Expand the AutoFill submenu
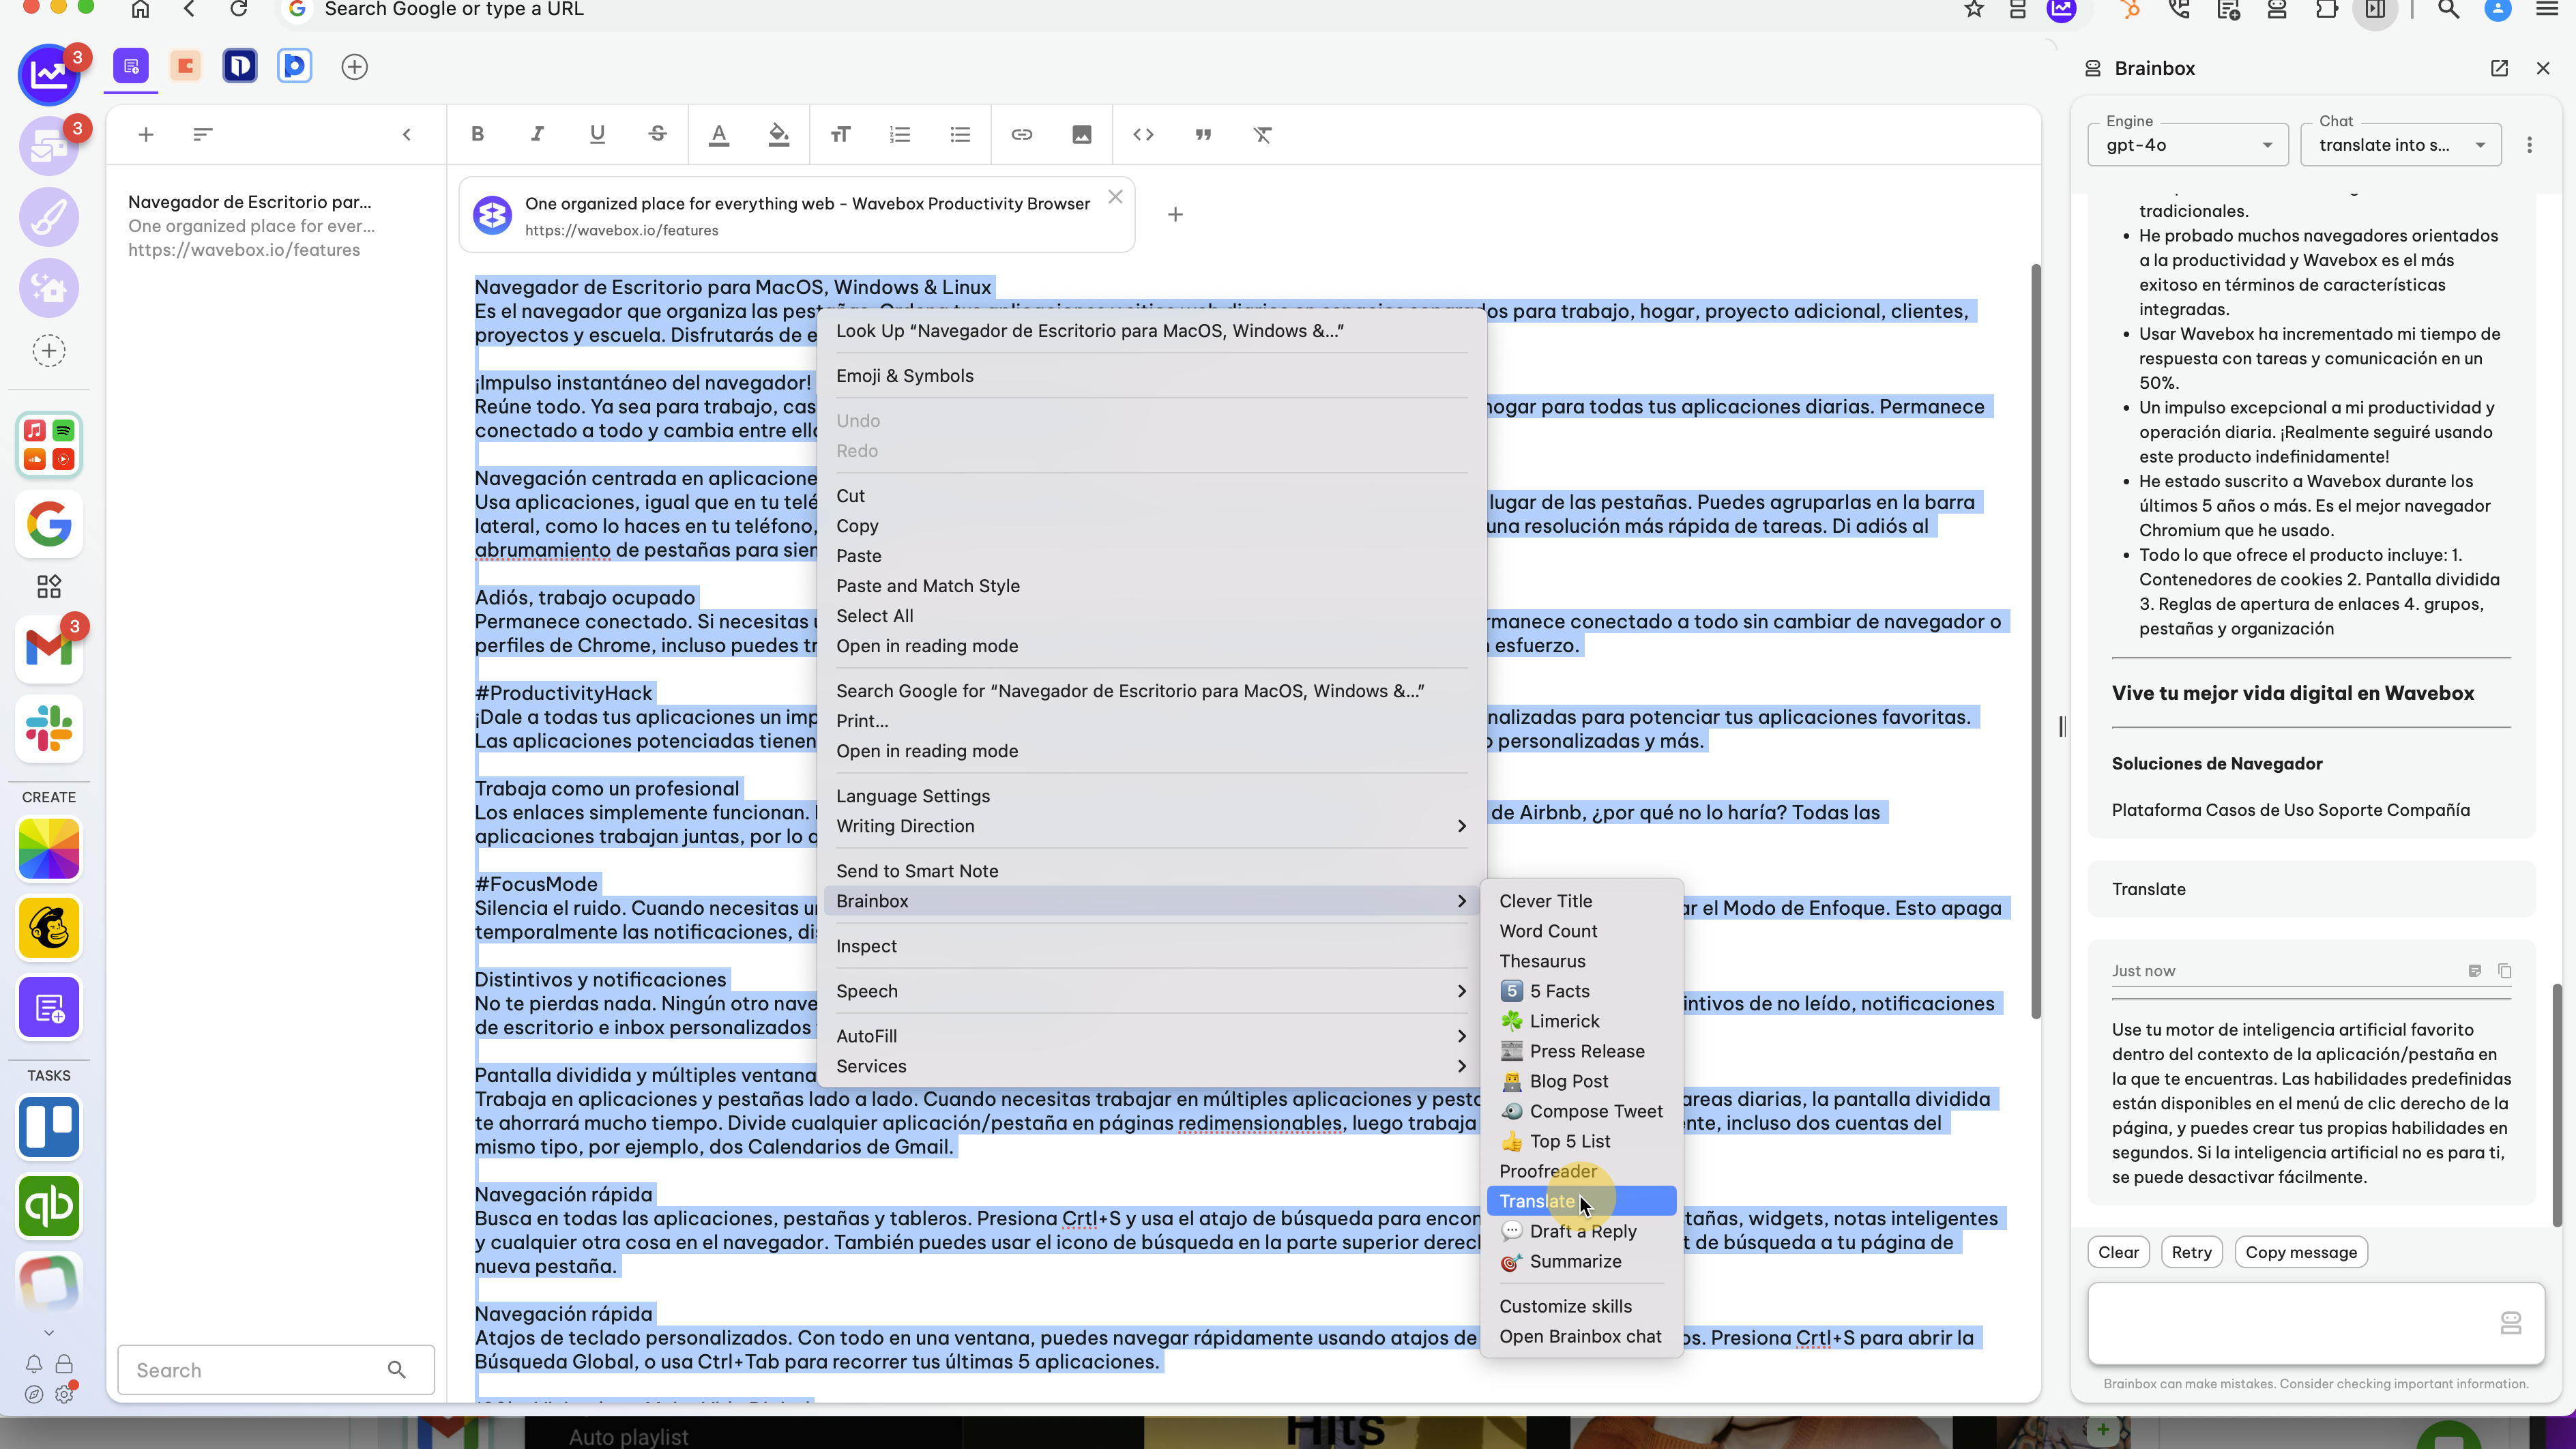2576x1449 pixels. (1151, 1036)
